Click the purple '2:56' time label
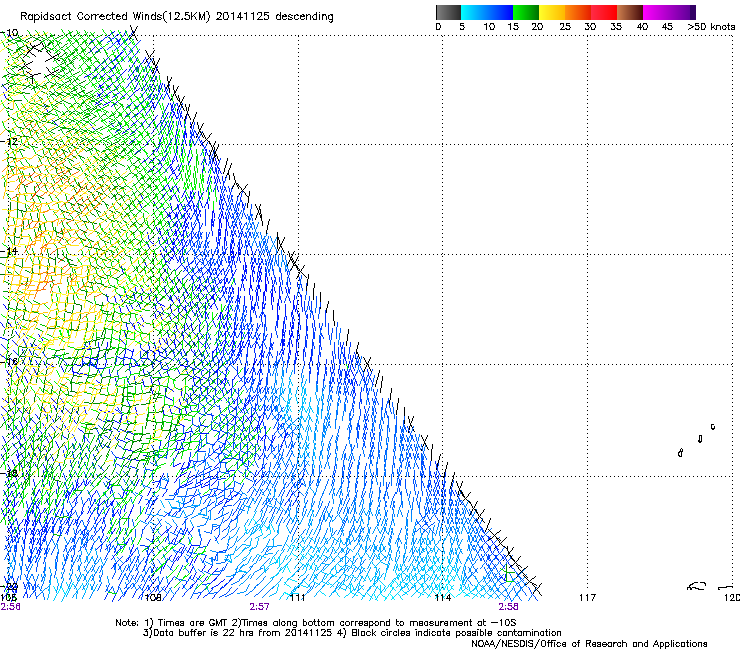740x650 pixels. click(10, 607)
